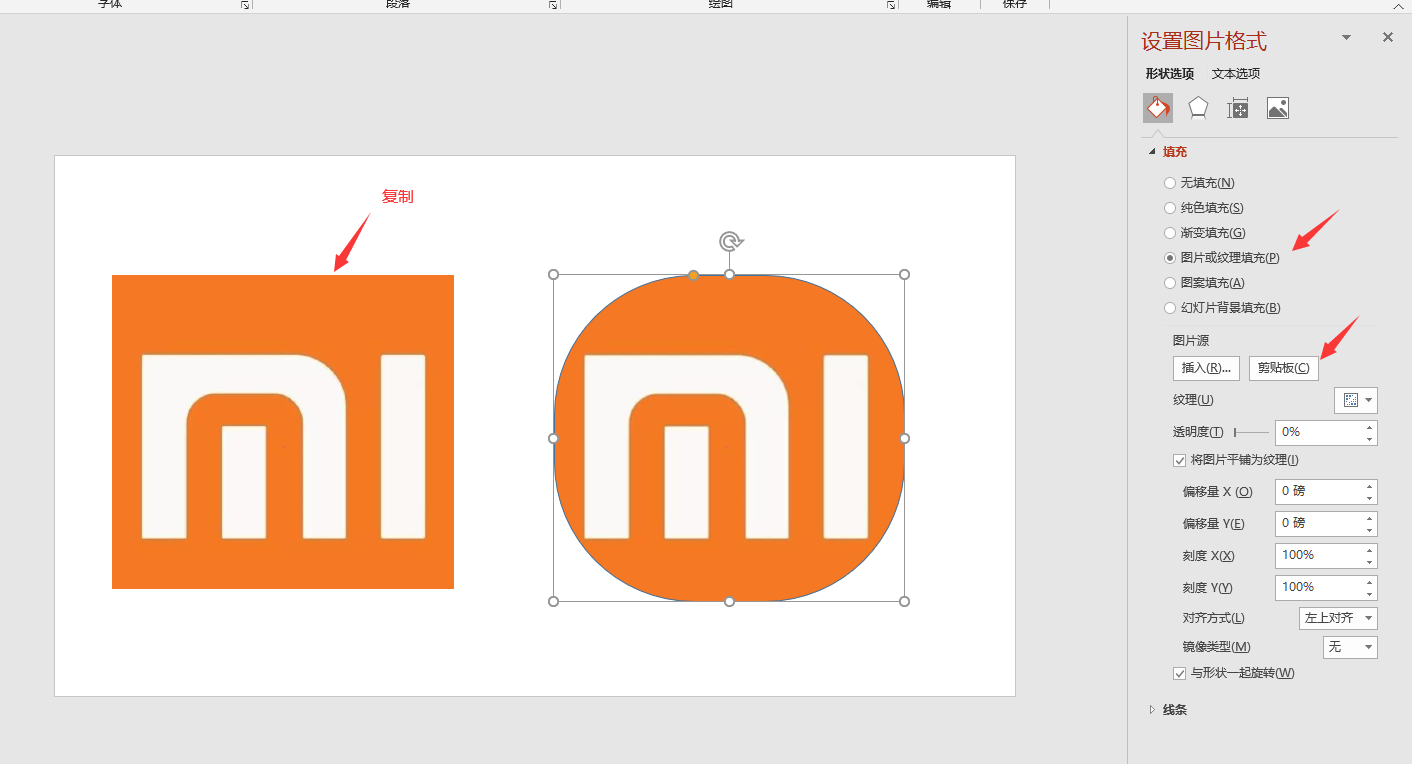Open the Effects pentagon tab
1412x764 pixels.
1198,108
